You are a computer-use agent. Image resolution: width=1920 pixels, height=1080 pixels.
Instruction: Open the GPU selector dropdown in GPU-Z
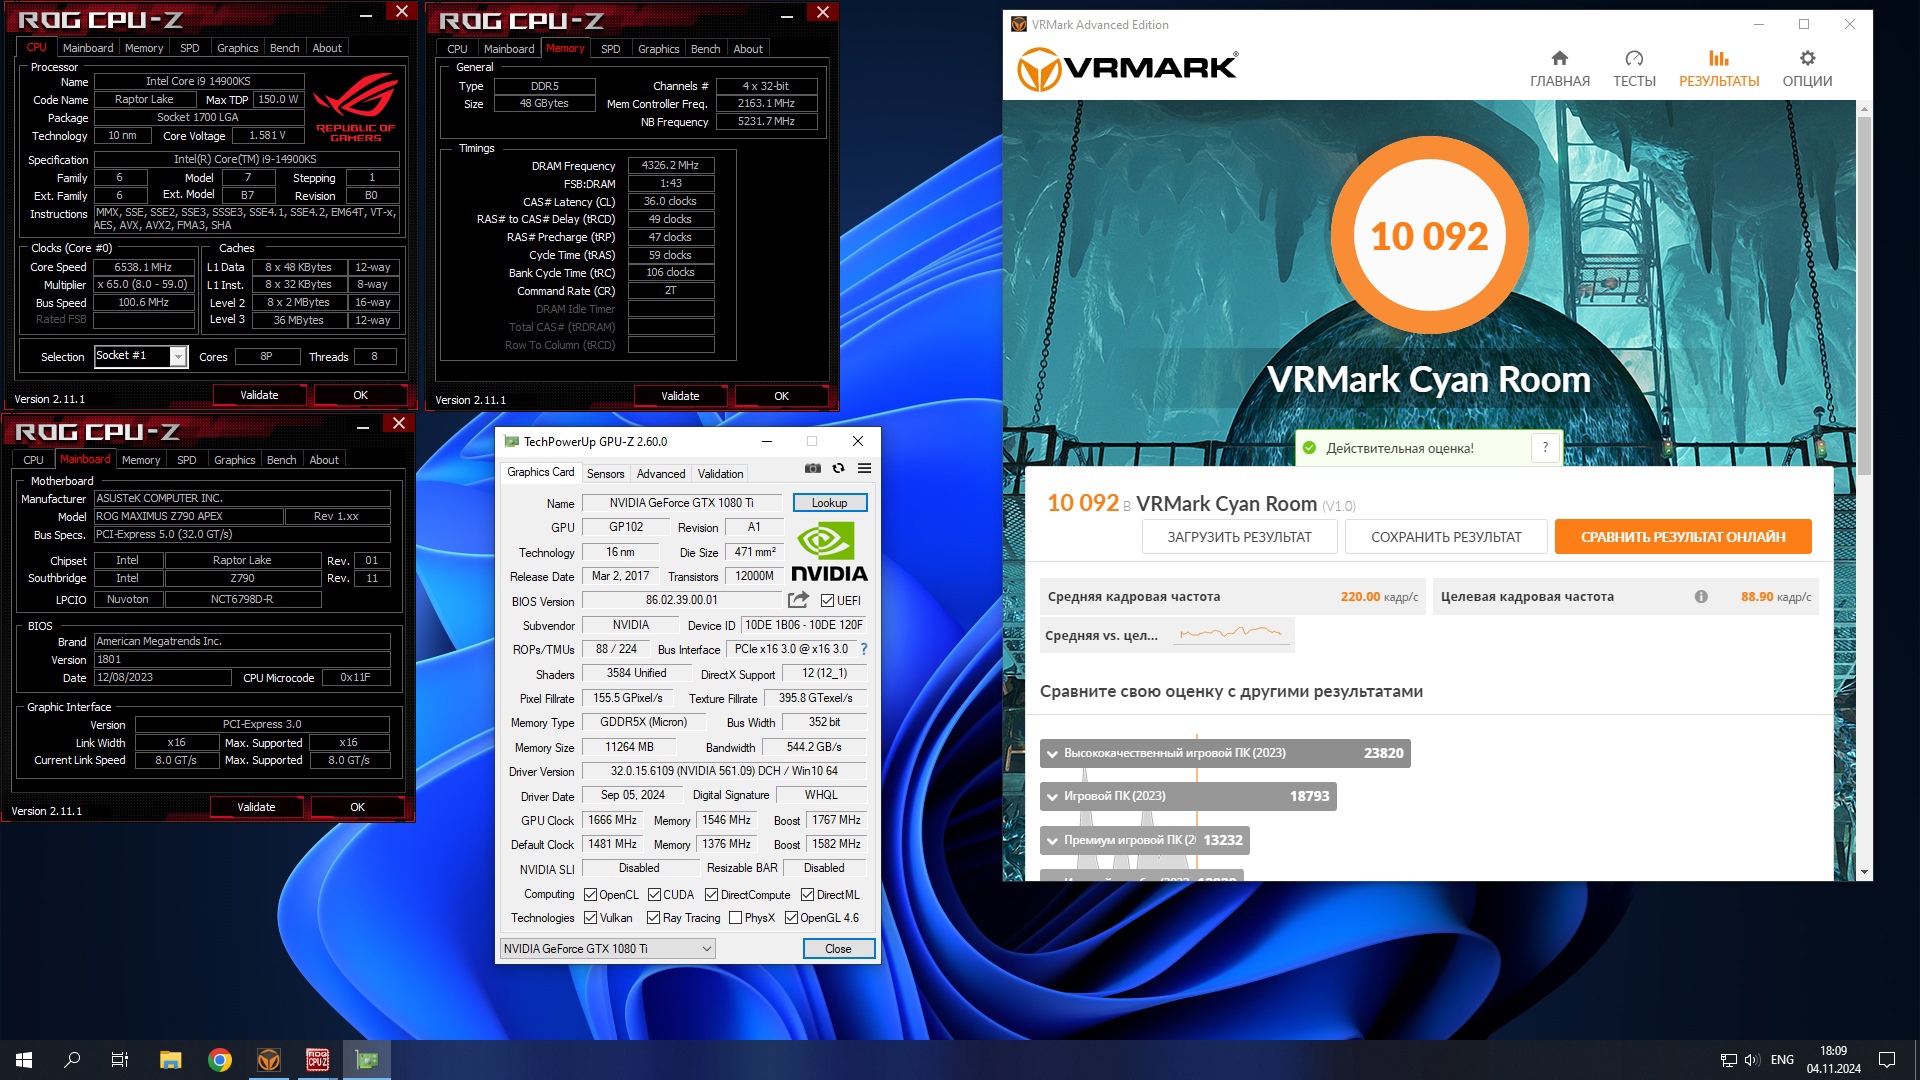pos(607,949)
